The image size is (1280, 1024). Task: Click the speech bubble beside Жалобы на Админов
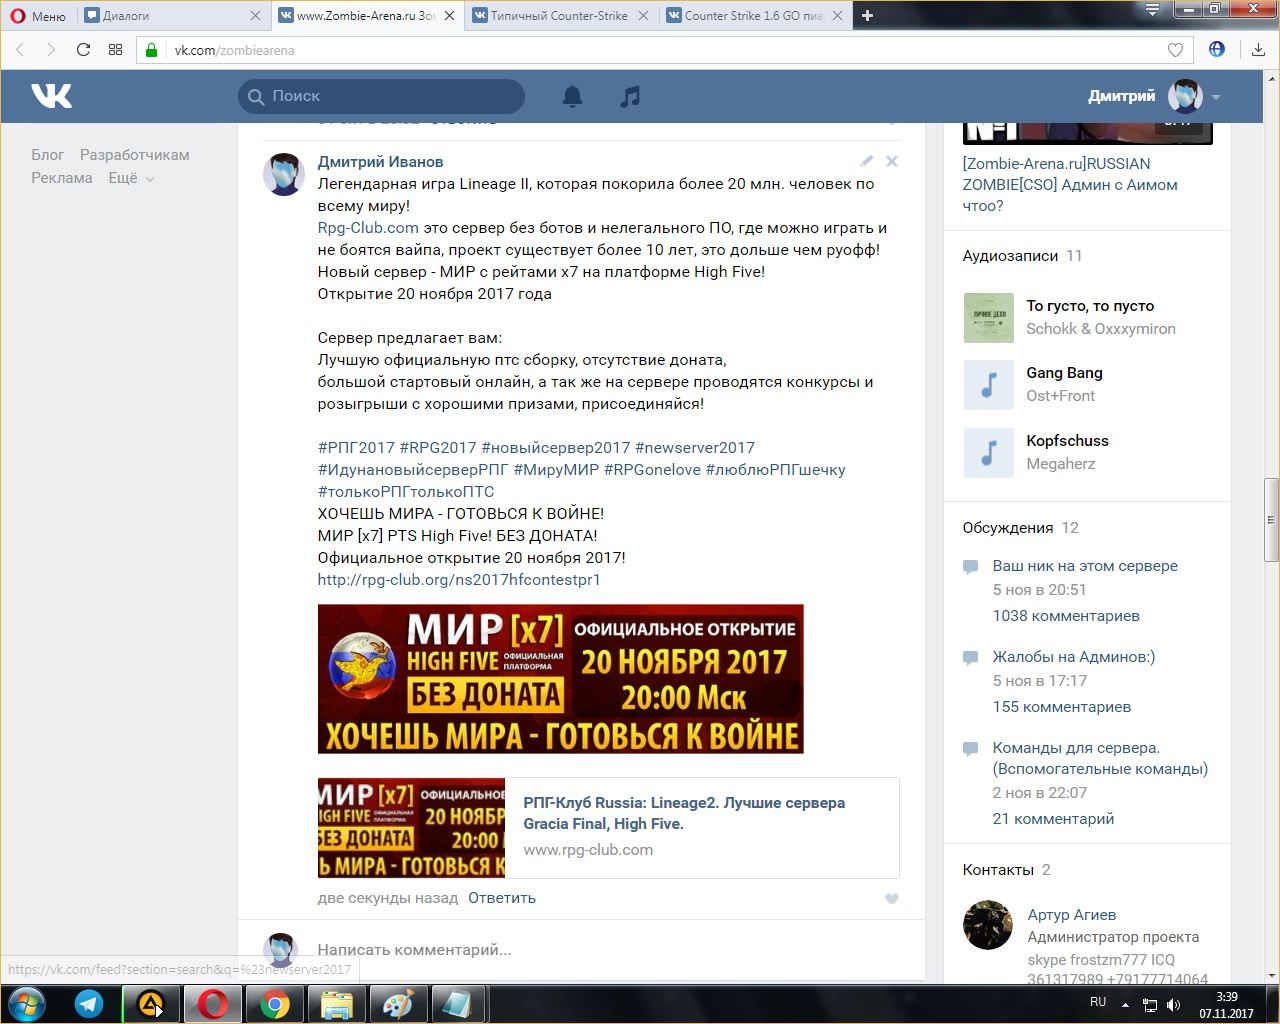click(x=970, y=658)
